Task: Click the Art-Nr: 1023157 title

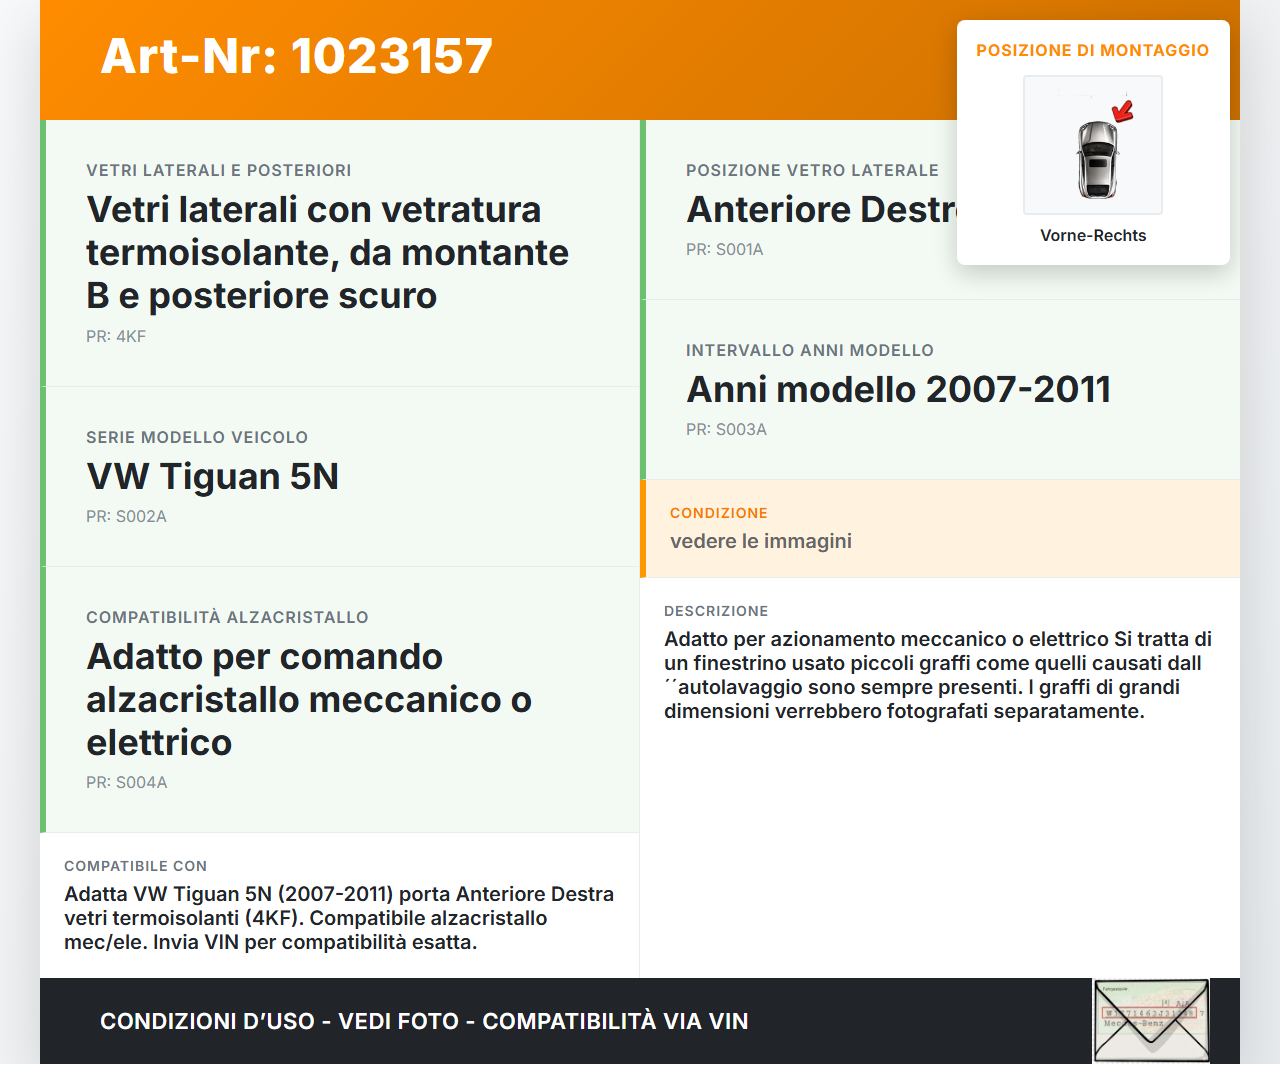Action: coord(296,56)
